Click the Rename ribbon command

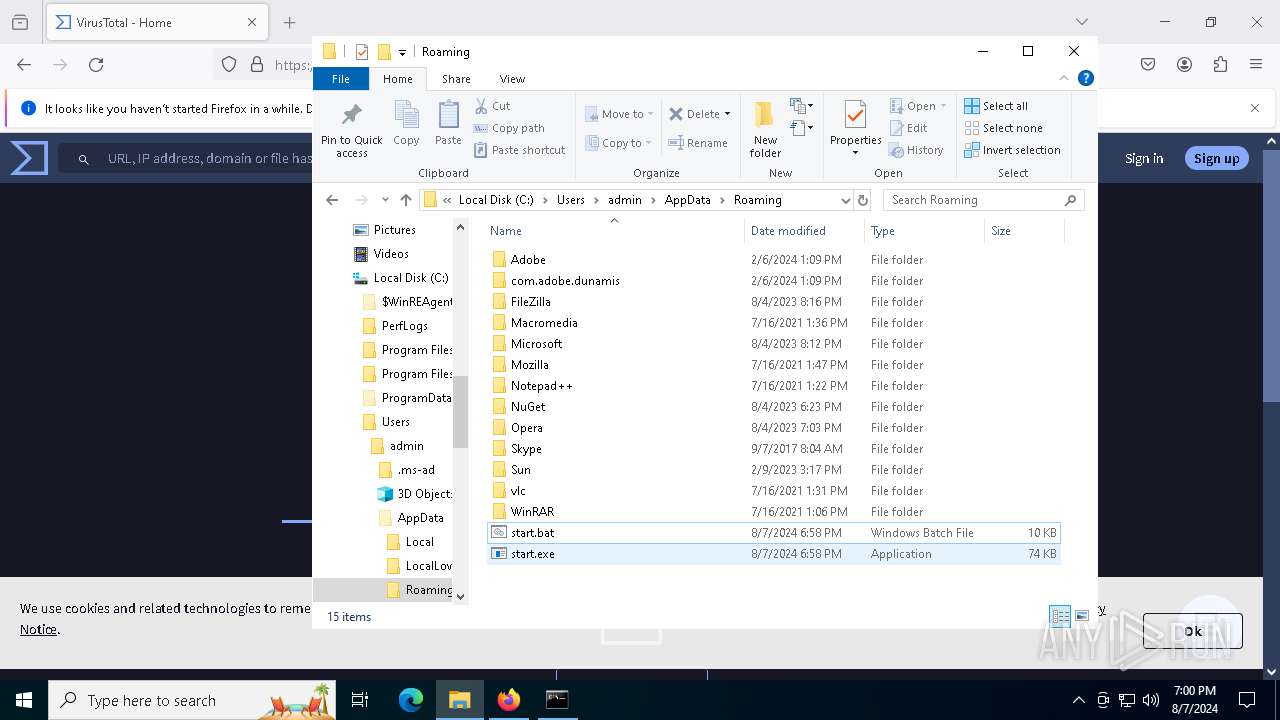[698, 143]
